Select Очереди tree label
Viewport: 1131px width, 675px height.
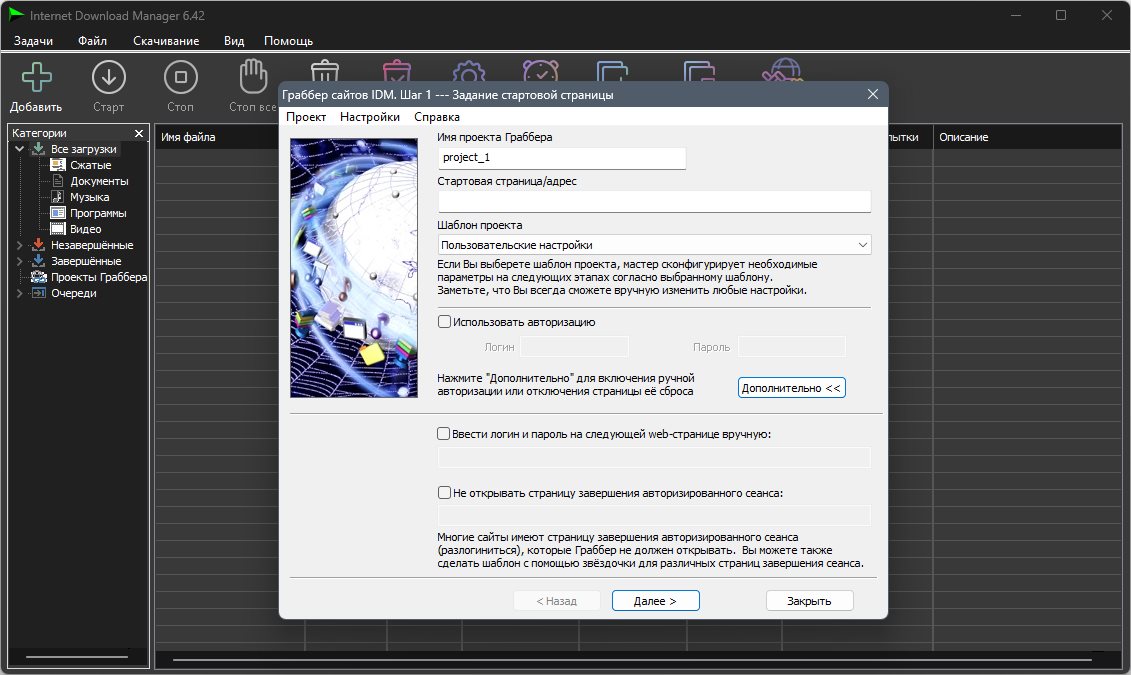tap(74, 293)
